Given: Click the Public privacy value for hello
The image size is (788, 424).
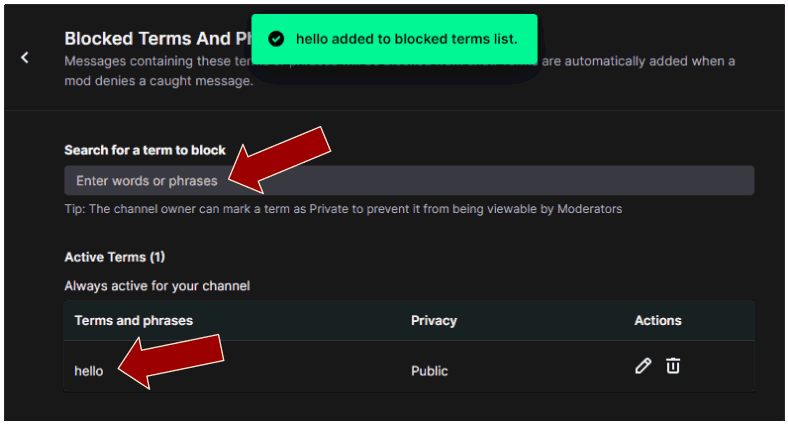Looking at the screenshot, I should point(429,371).
